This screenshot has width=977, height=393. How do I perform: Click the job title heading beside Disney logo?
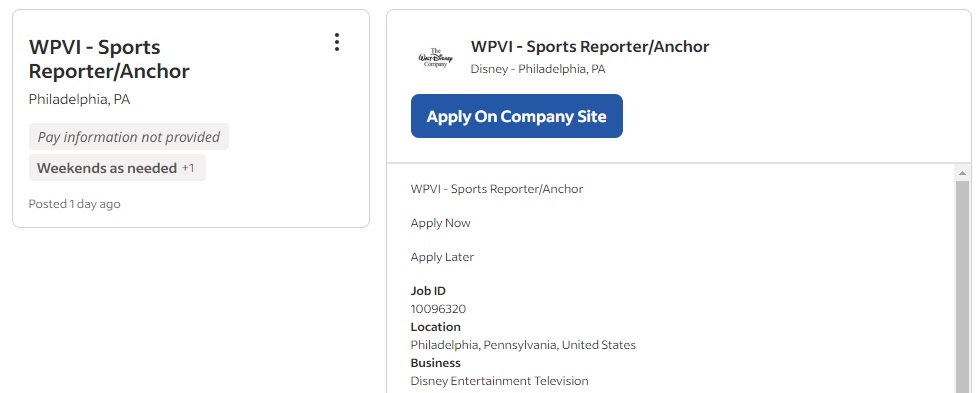589,47
